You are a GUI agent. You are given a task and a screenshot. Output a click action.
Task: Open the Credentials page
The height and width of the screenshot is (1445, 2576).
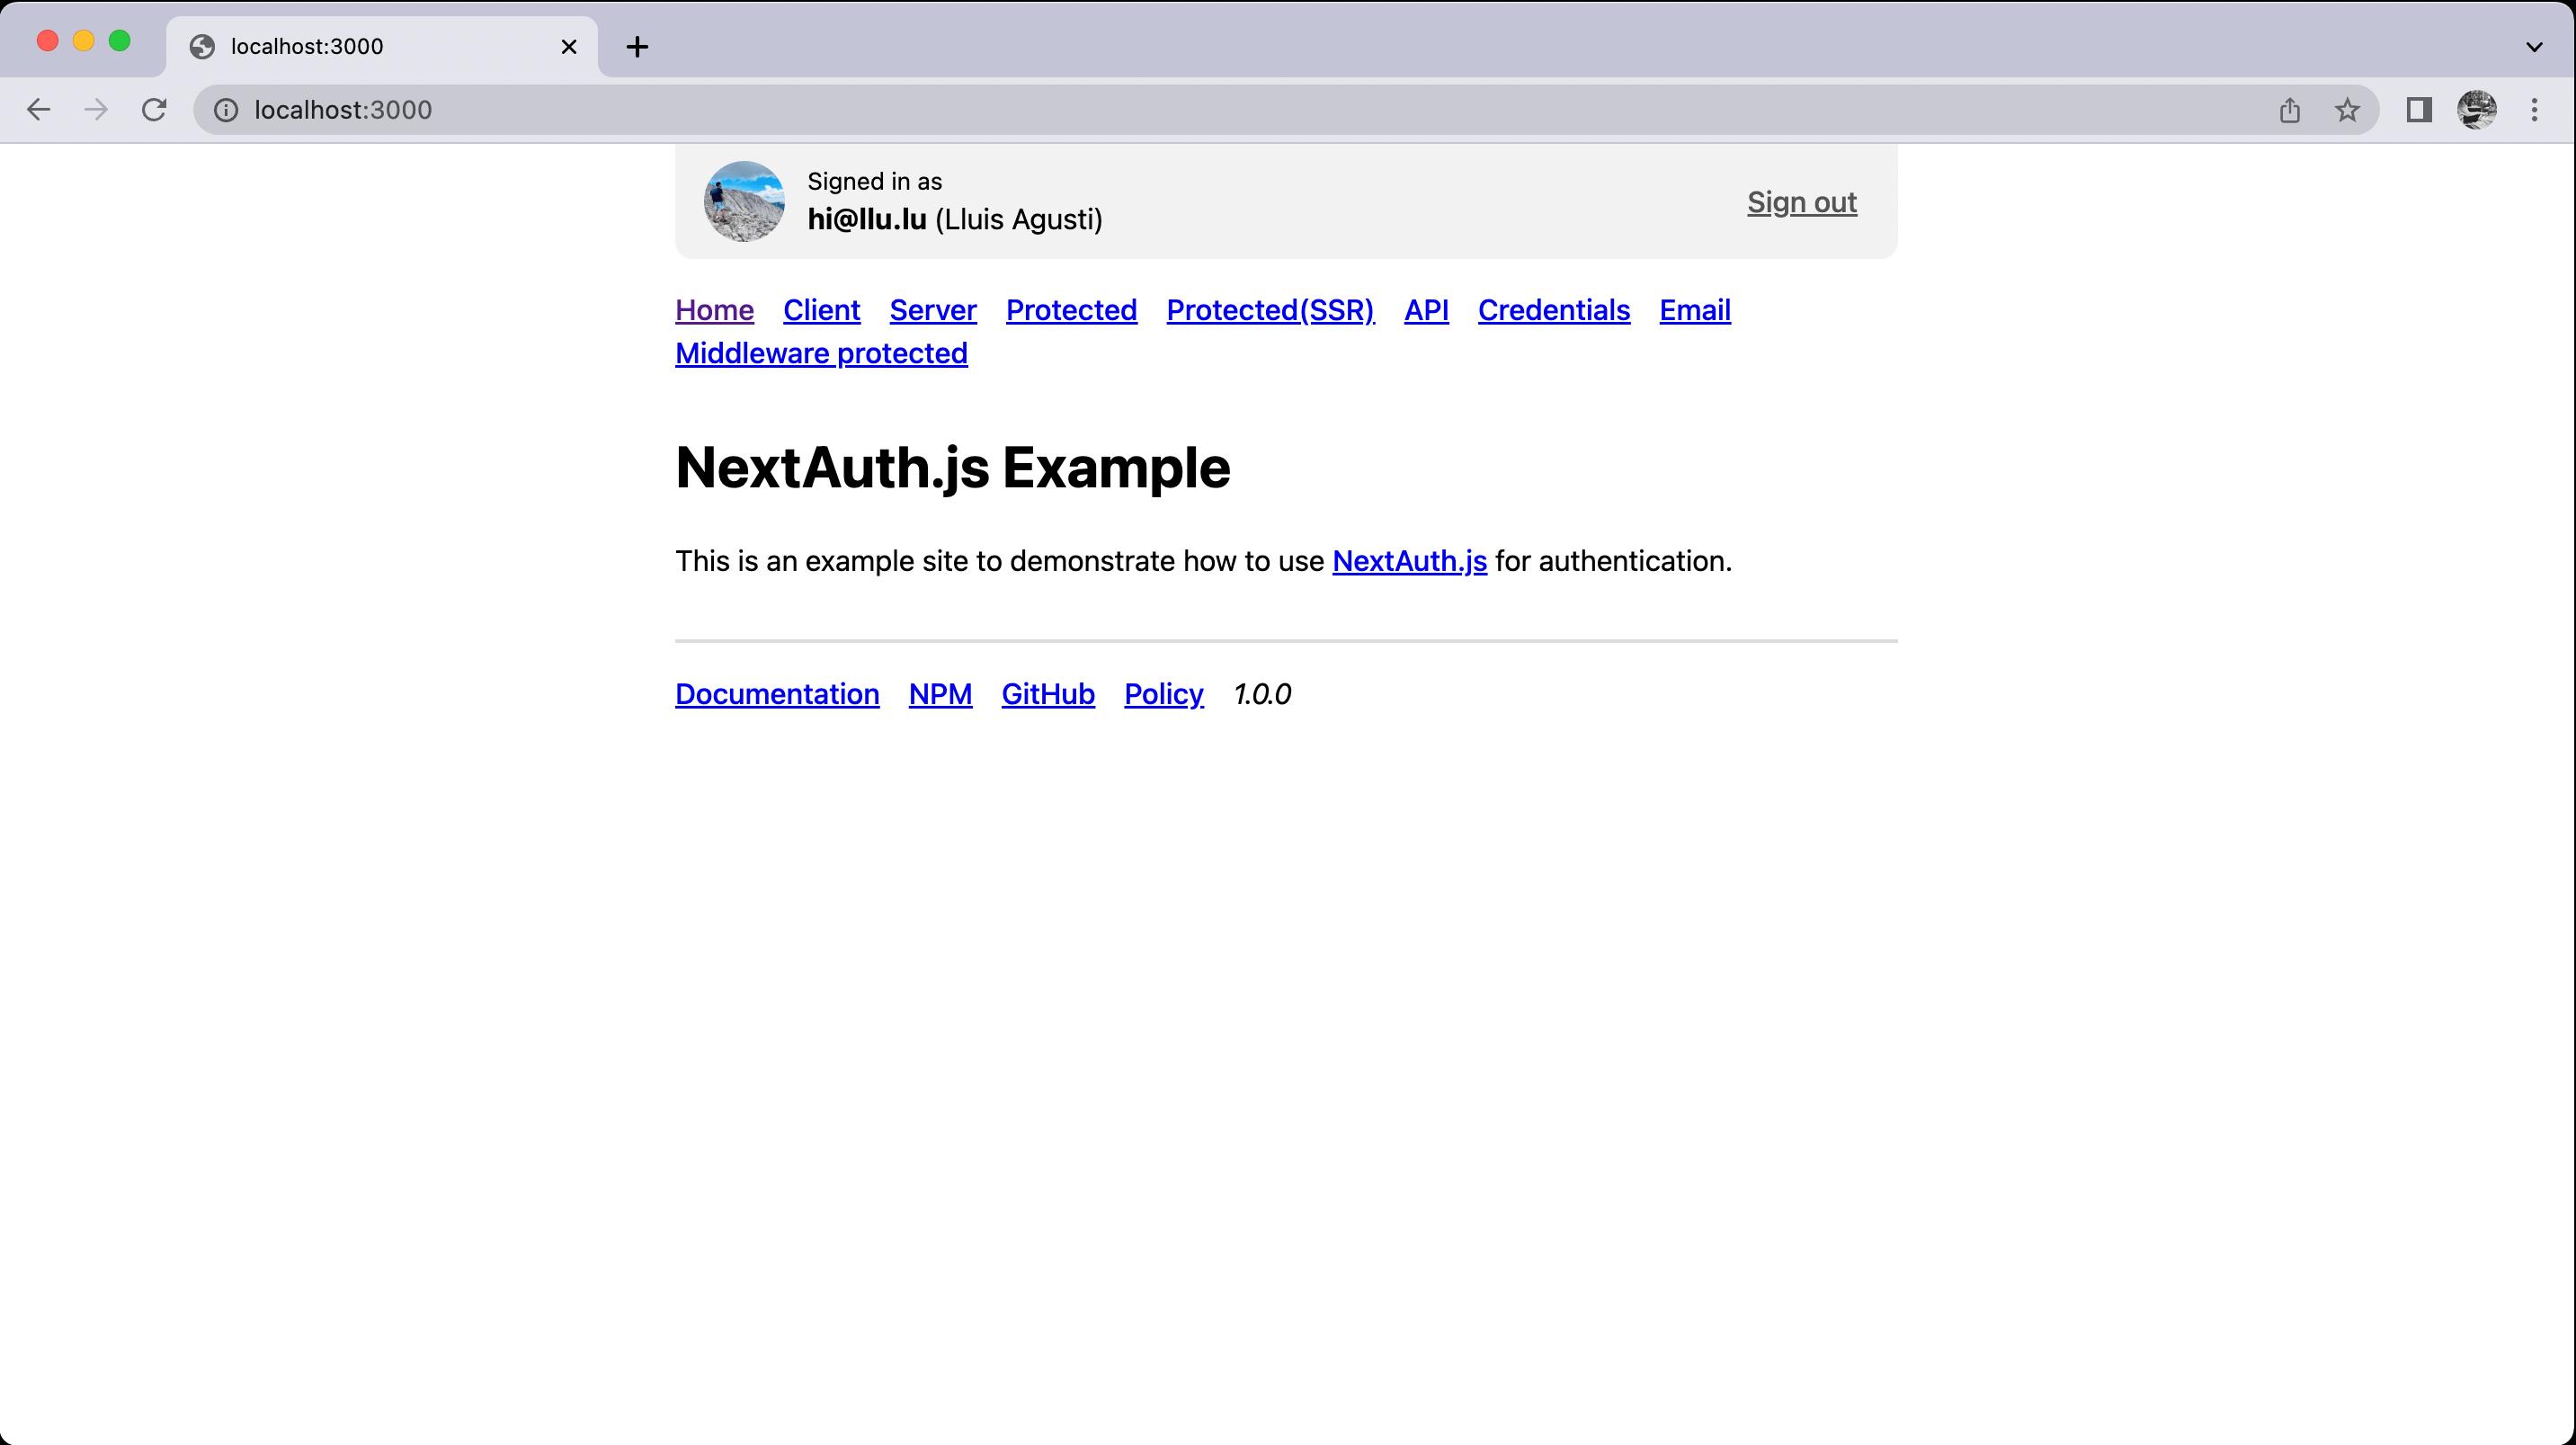[1553, 310]
